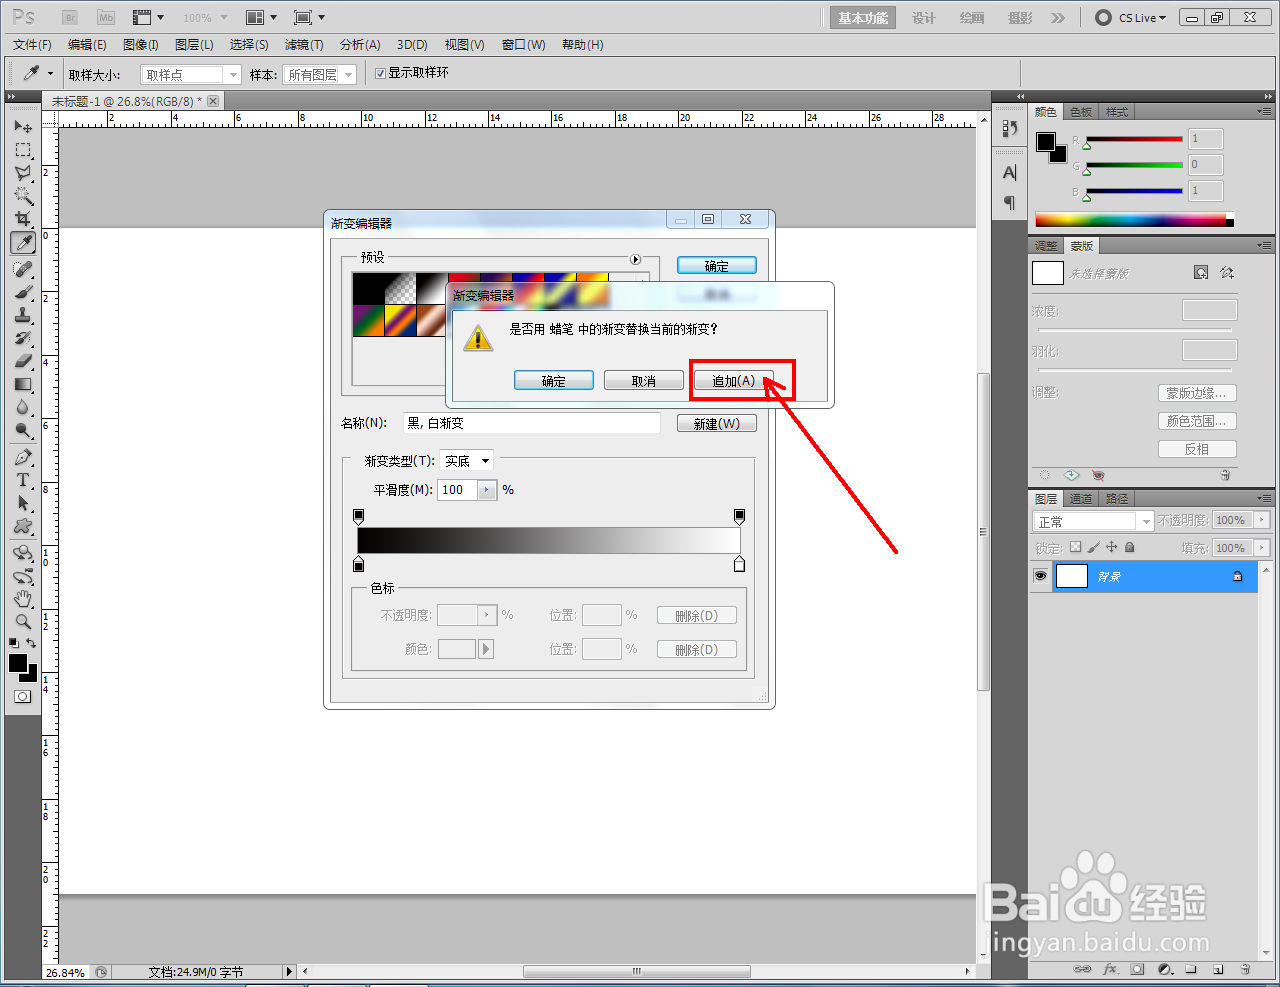Select the Move tool
Screen dimensions: 1280x987
click(x=23, y=127)
